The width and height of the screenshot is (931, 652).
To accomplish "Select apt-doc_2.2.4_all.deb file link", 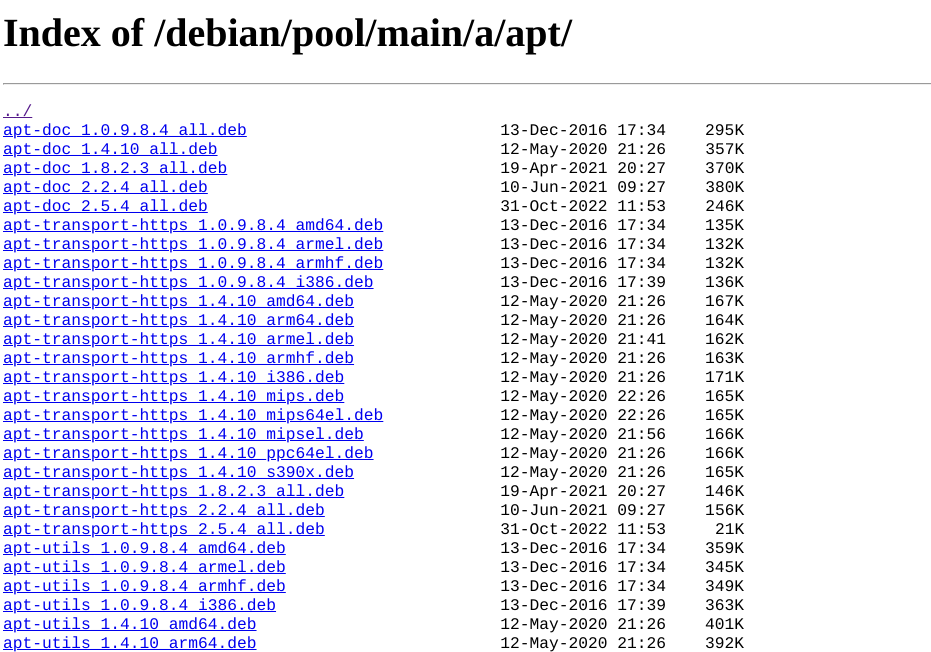I will point(105,187).
